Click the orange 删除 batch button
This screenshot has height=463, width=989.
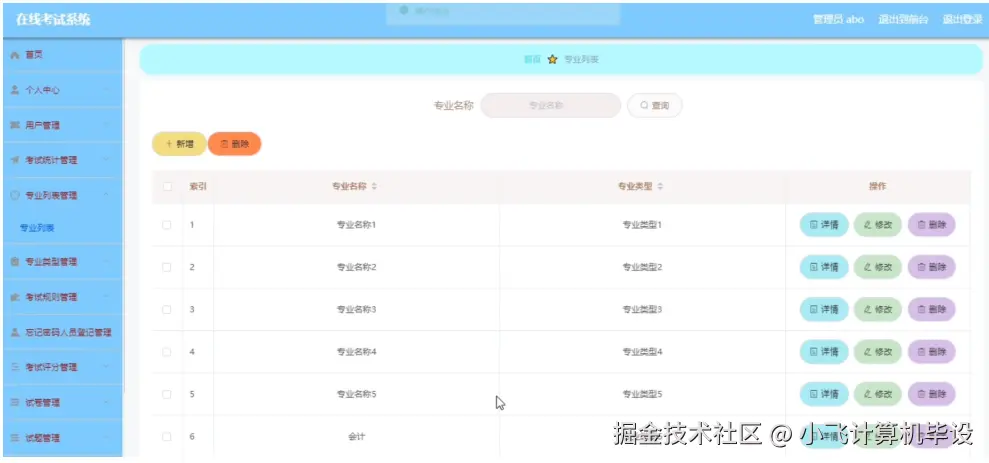tap(235, 144)
